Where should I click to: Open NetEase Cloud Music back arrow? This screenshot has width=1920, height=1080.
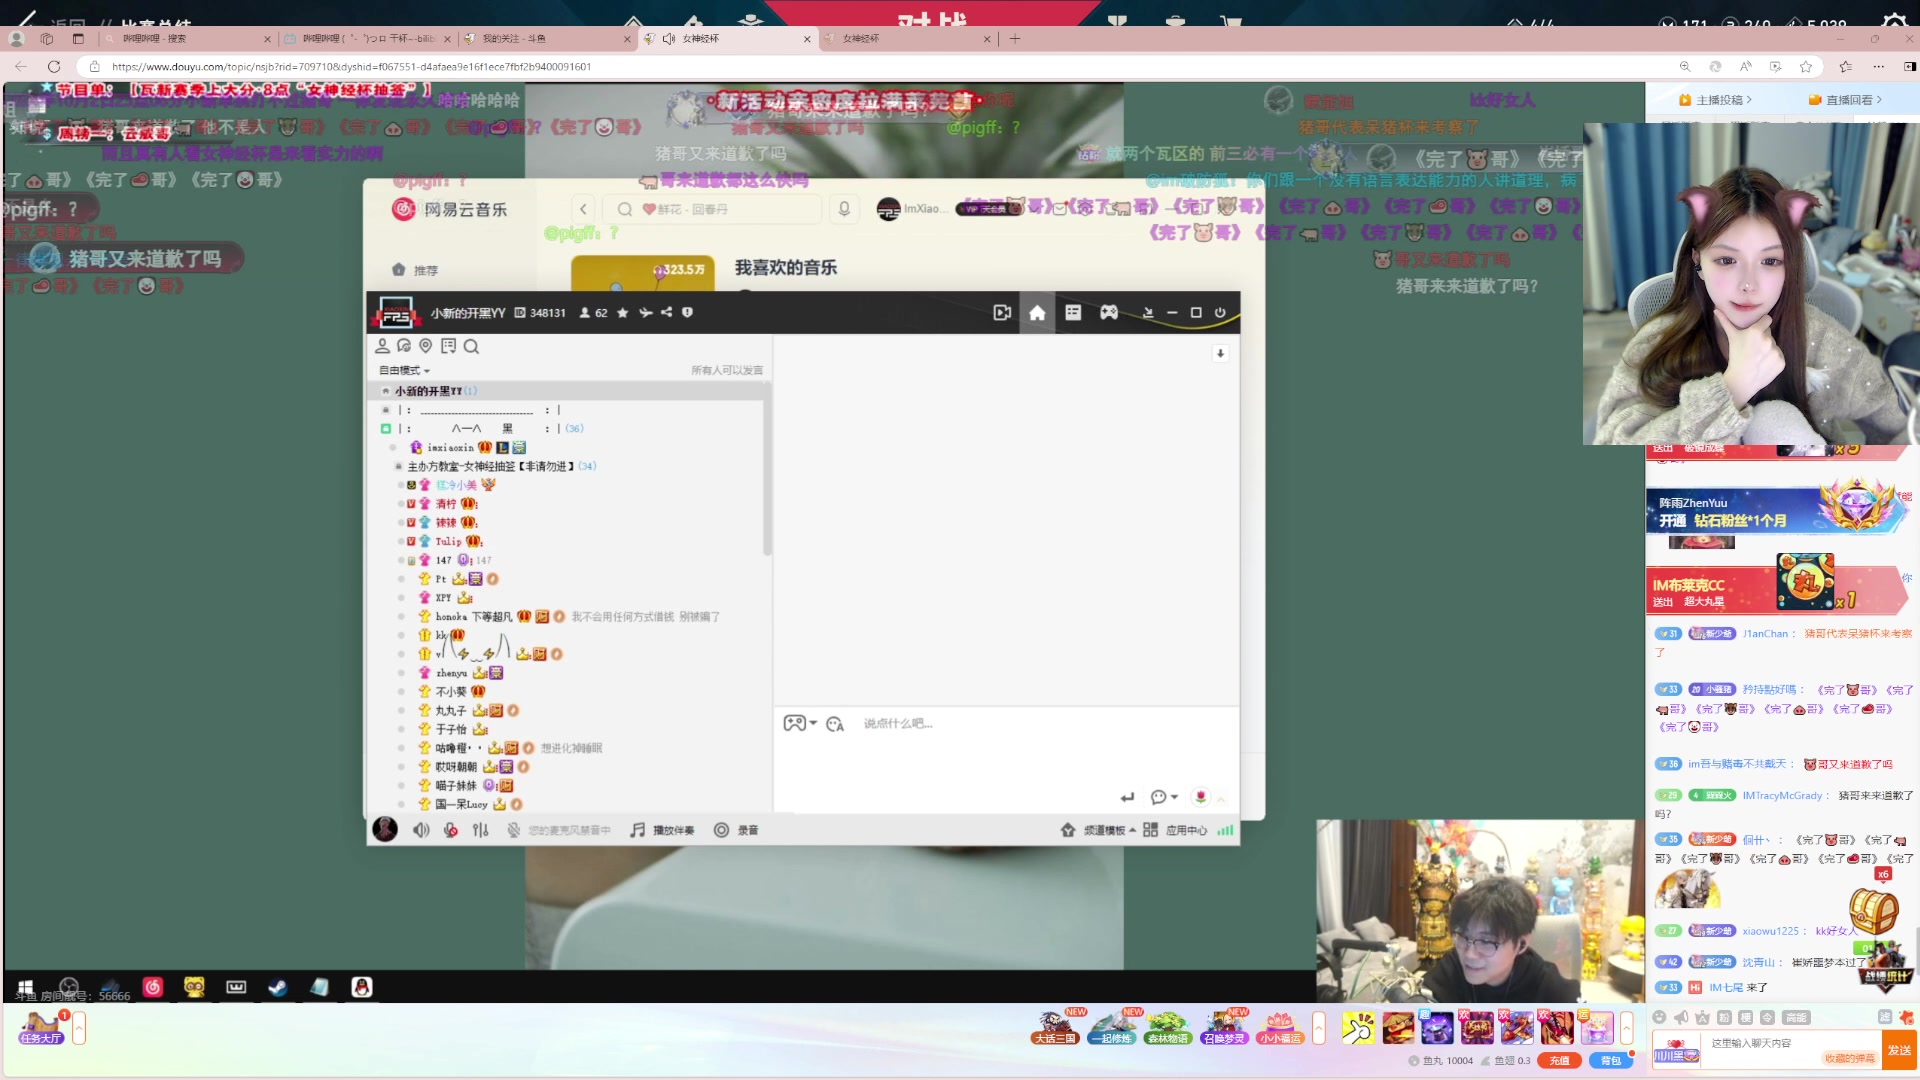[584, 209]
